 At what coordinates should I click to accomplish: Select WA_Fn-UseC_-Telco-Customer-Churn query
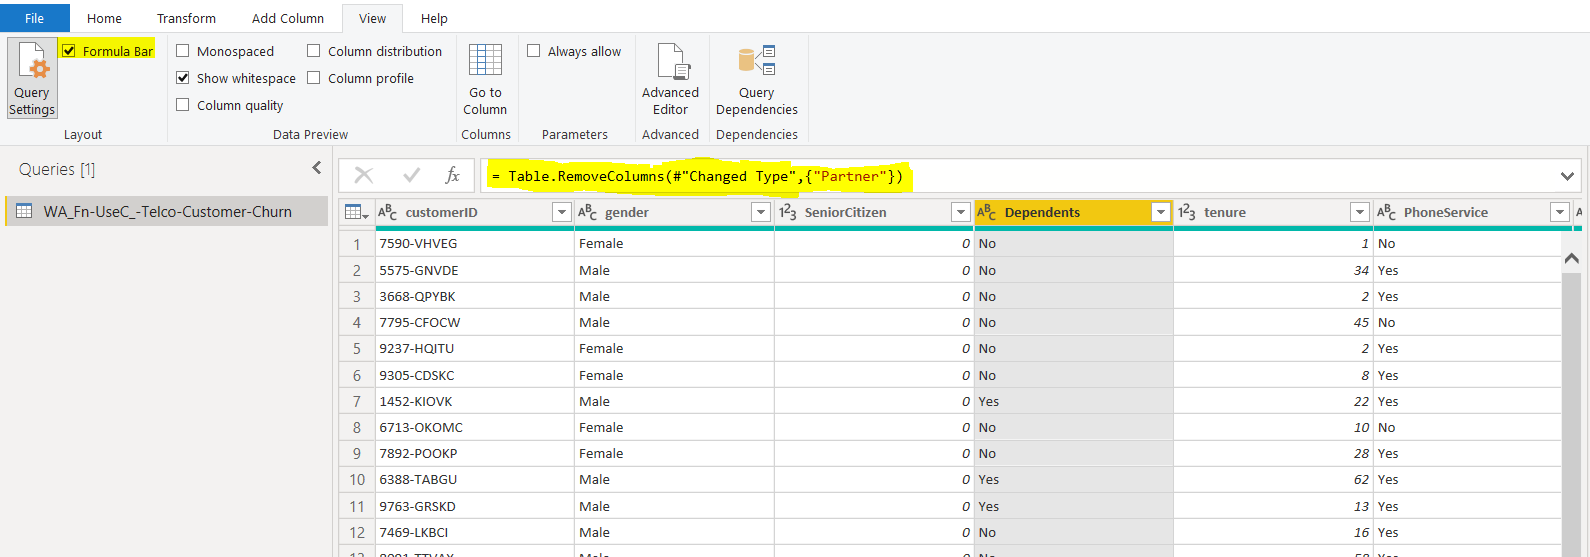click(x=167, y=212)
